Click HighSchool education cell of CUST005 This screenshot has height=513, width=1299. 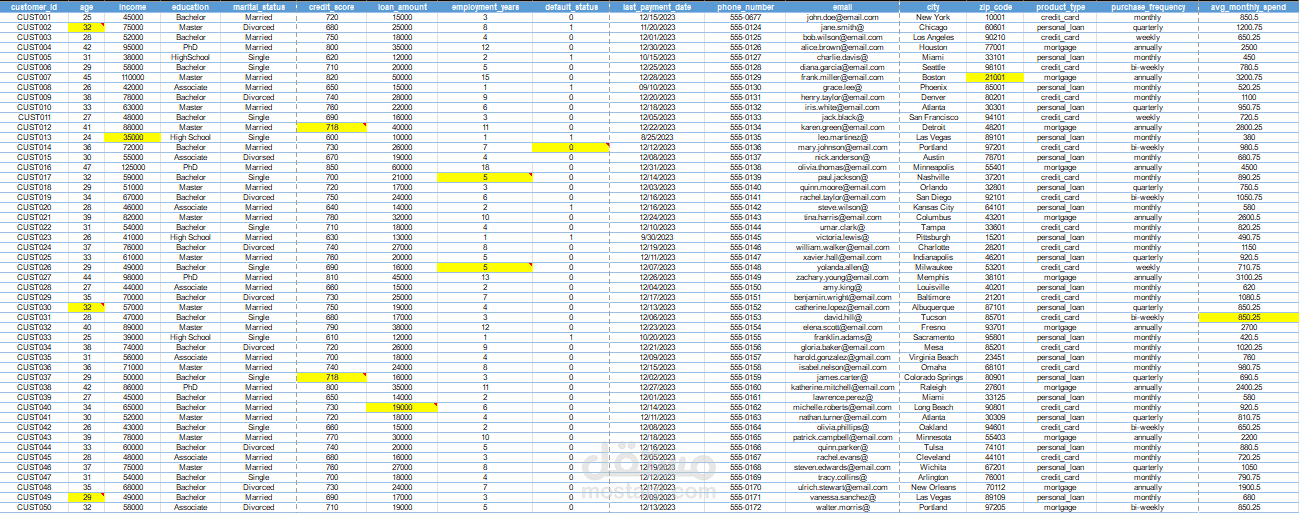190,57
